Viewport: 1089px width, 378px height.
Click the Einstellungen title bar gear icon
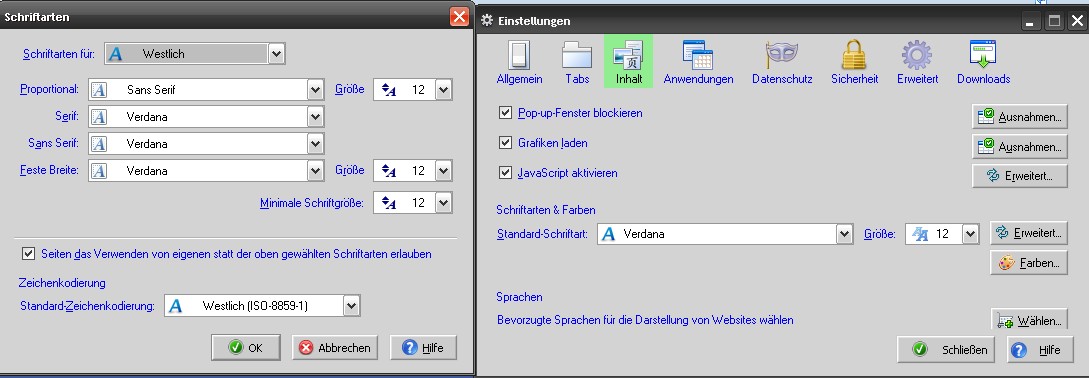(x=487, y=21)
